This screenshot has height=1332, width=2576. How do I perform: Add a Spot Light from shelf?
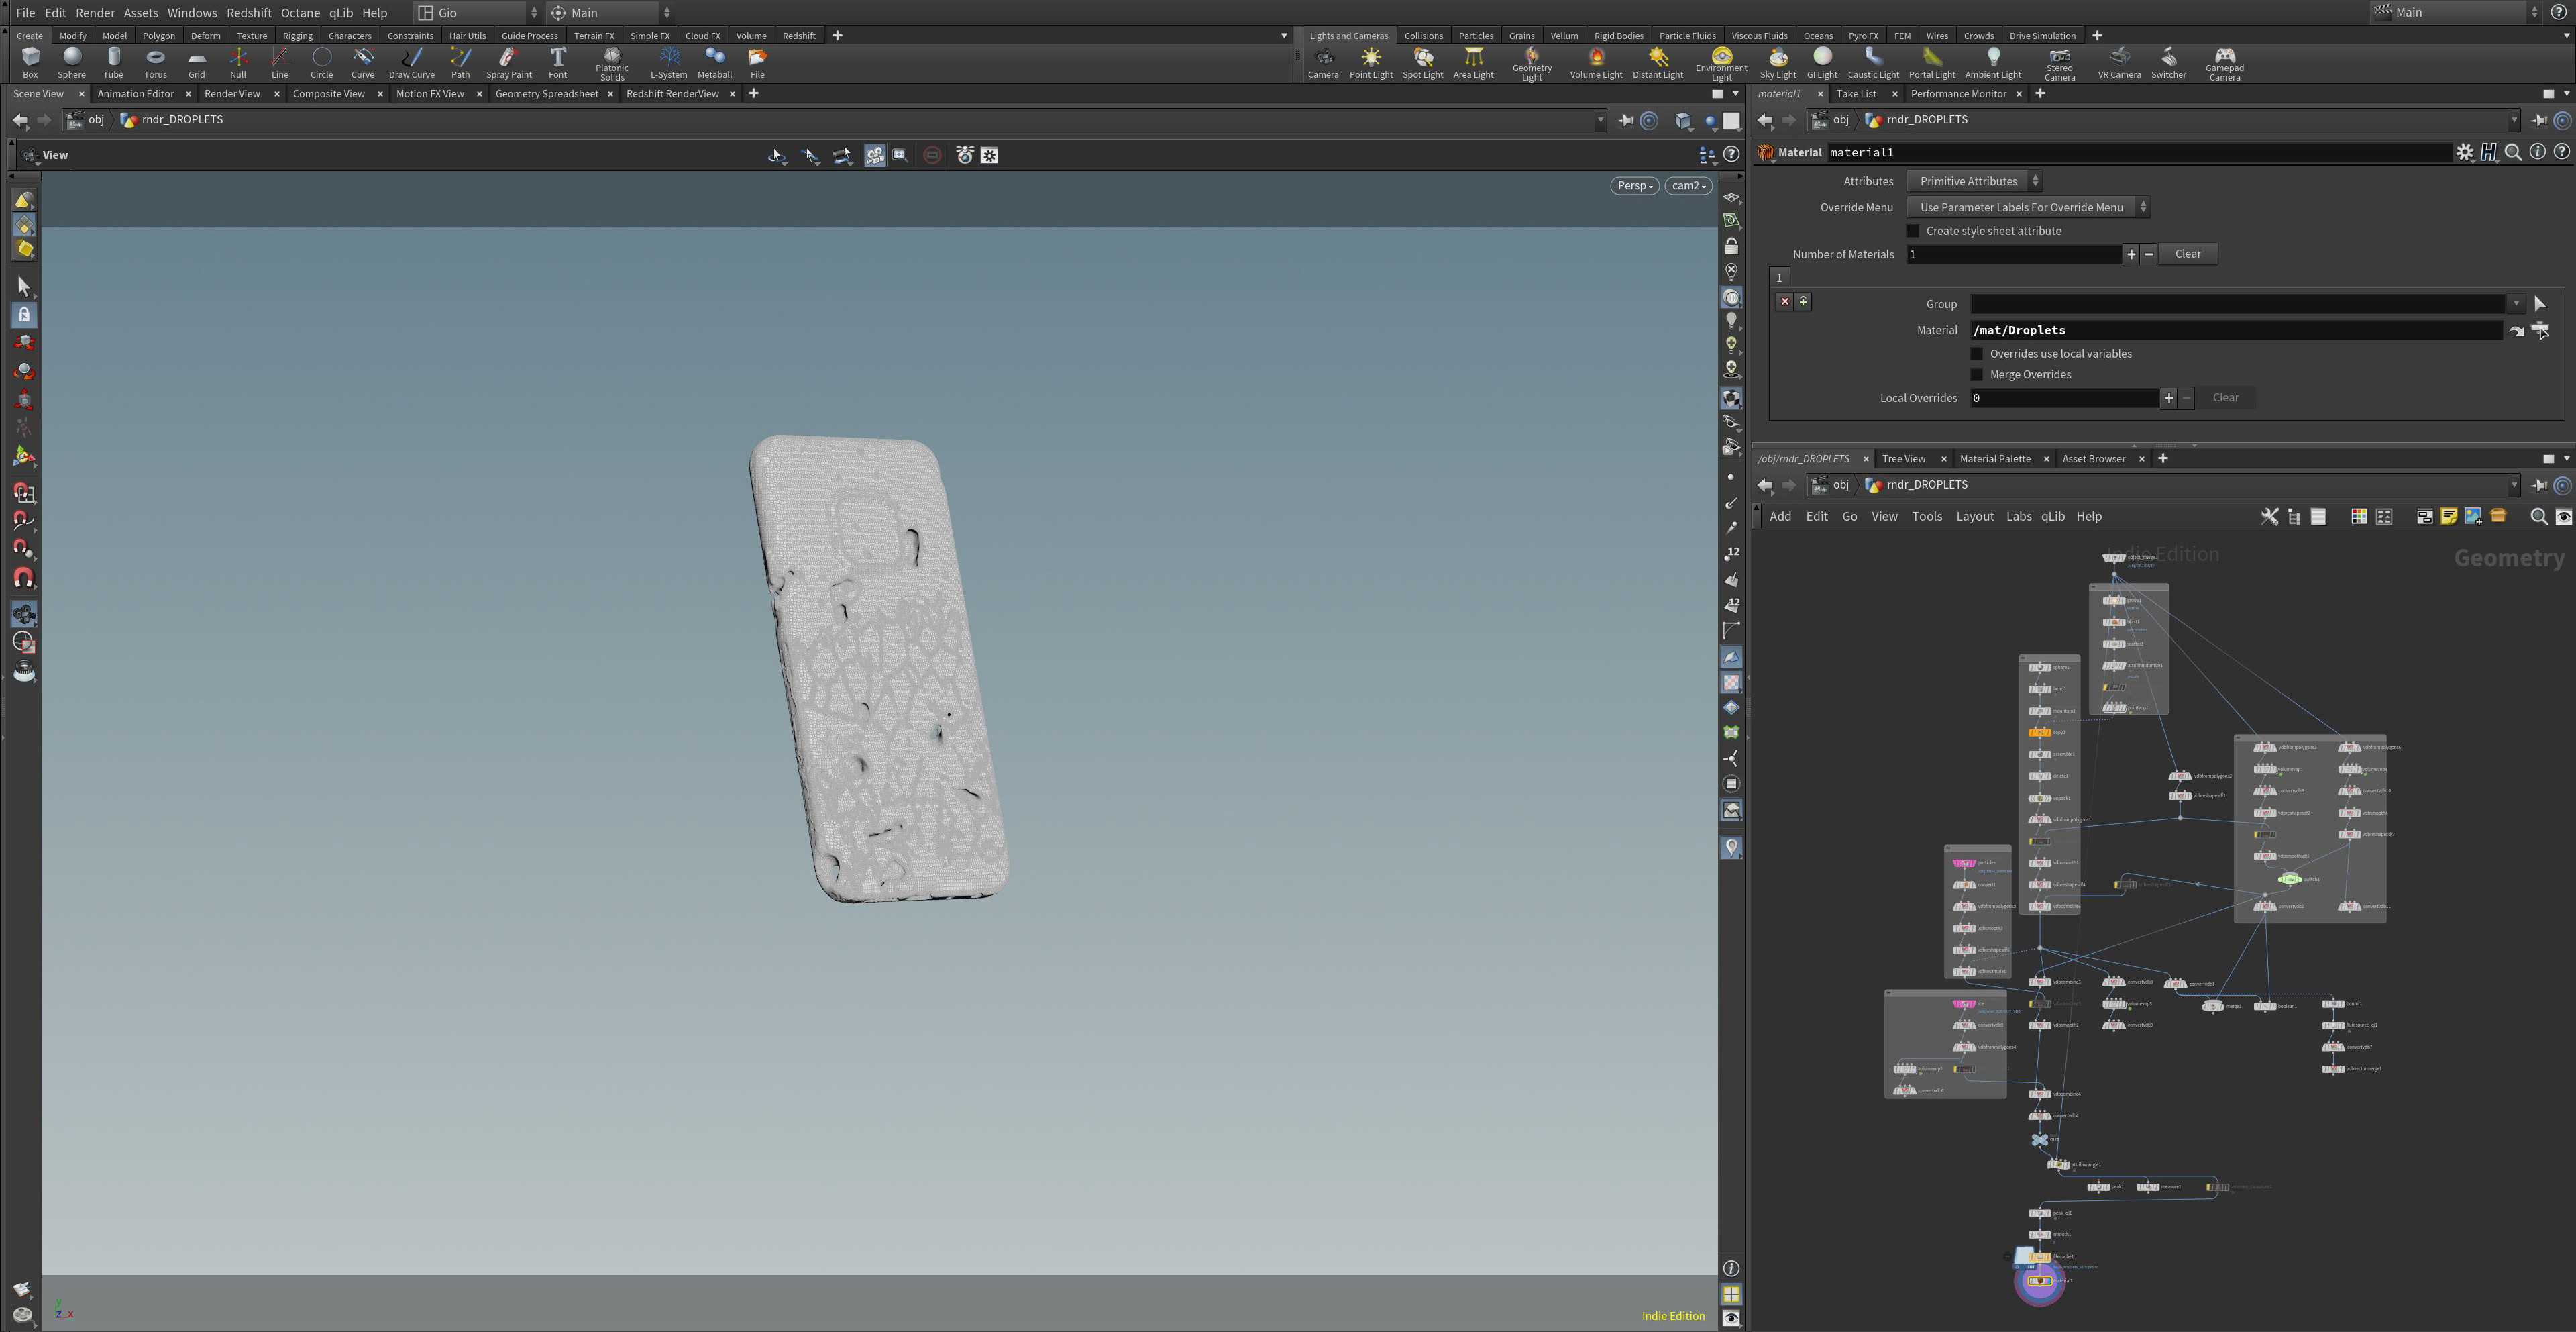click(x=1422, y=62)
